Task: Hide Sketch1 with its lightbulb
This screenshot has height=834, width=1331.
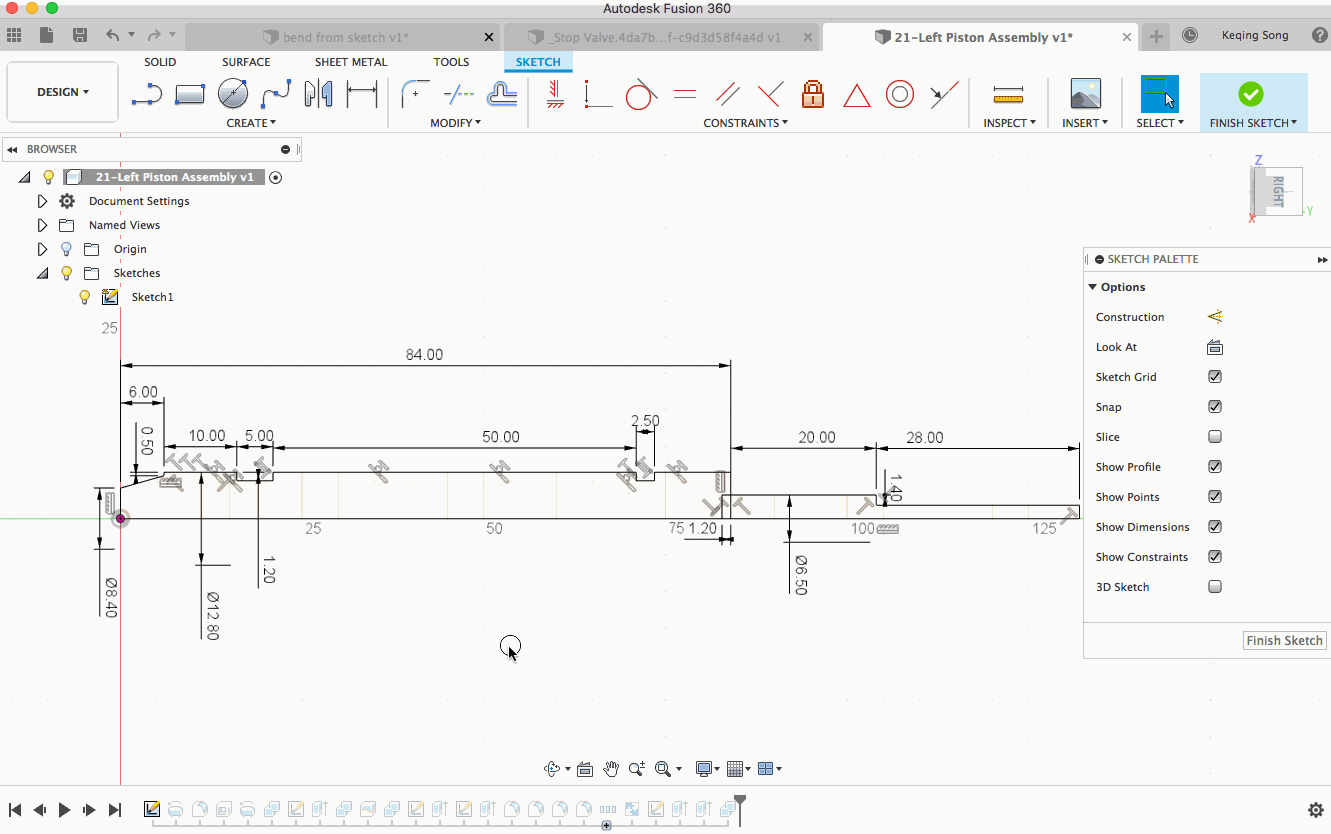Action: click(x=85, y=297)
